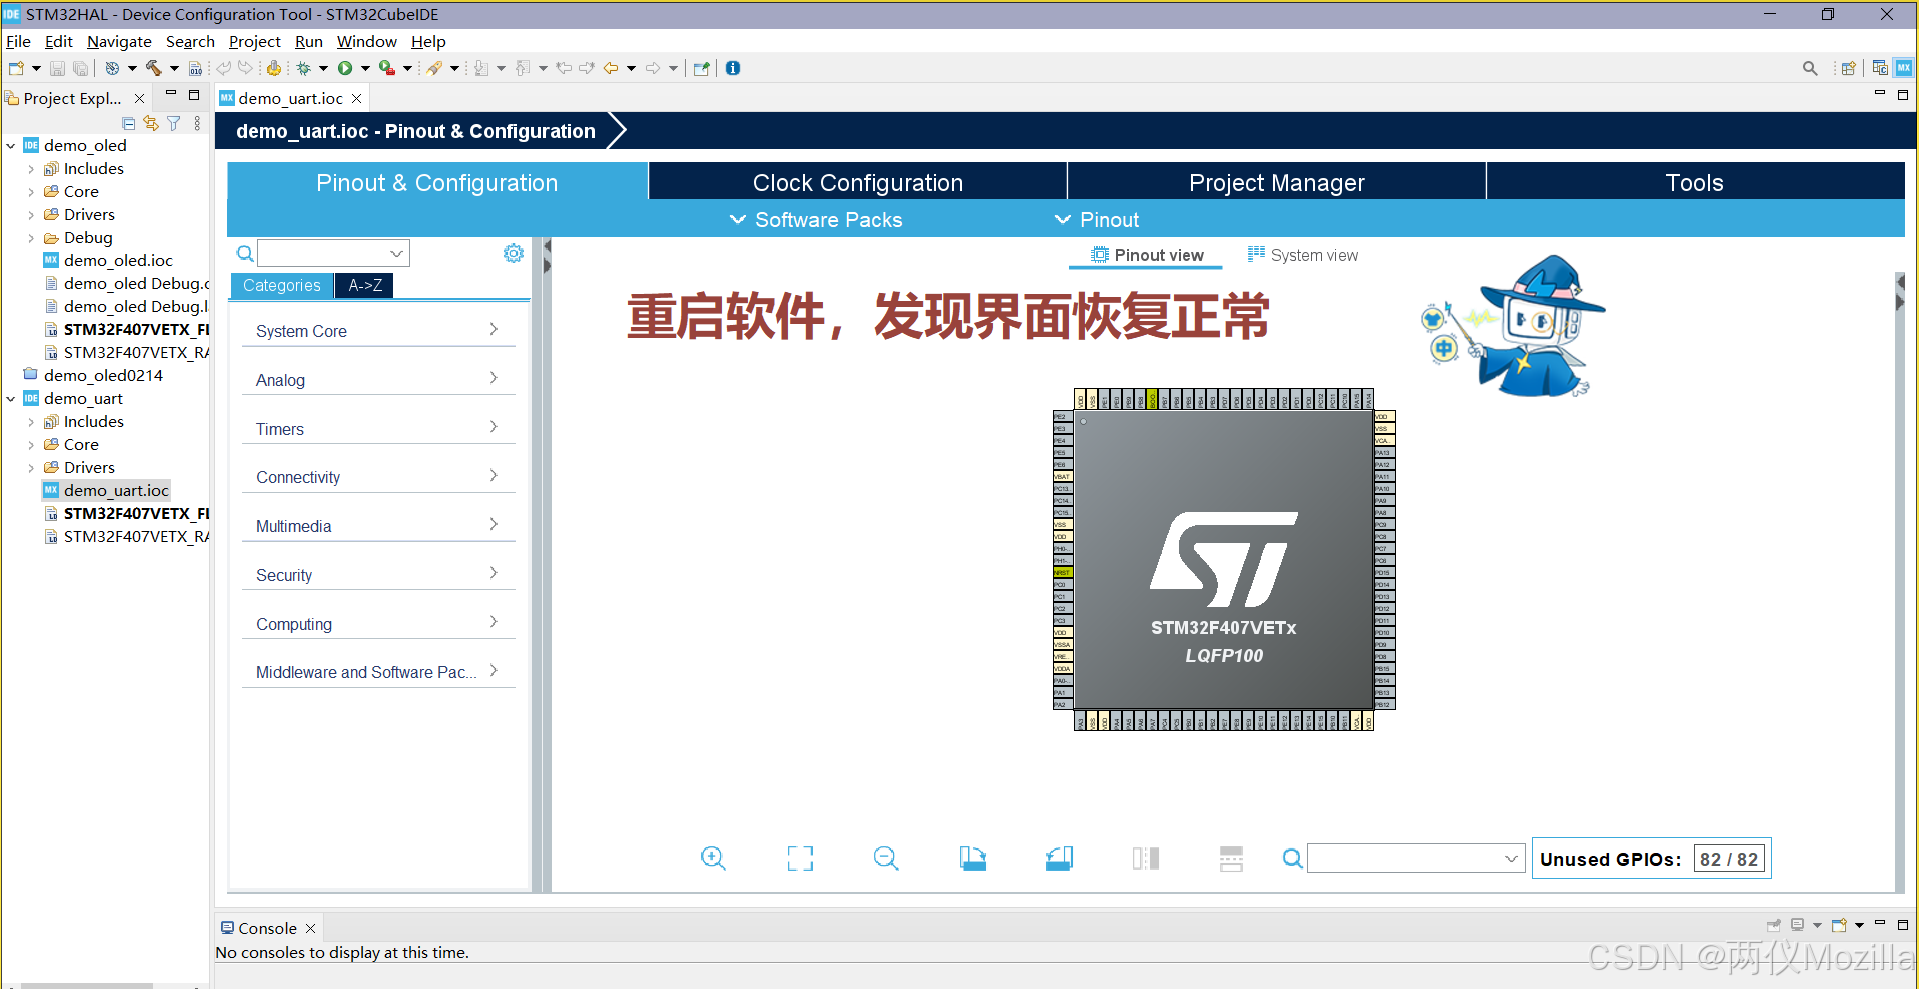Select the Categories tab
1919x989 pixels.
[x=282, y=285]
